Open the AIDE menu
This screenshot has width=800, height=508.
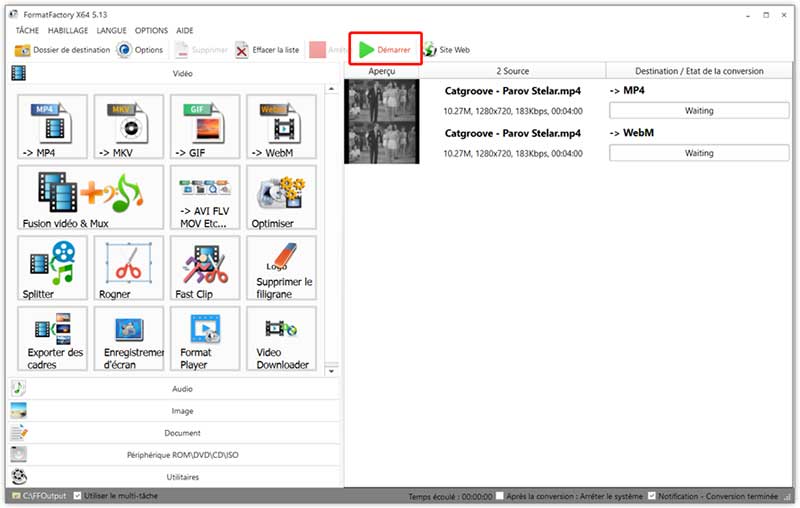(x=185, y=31)
